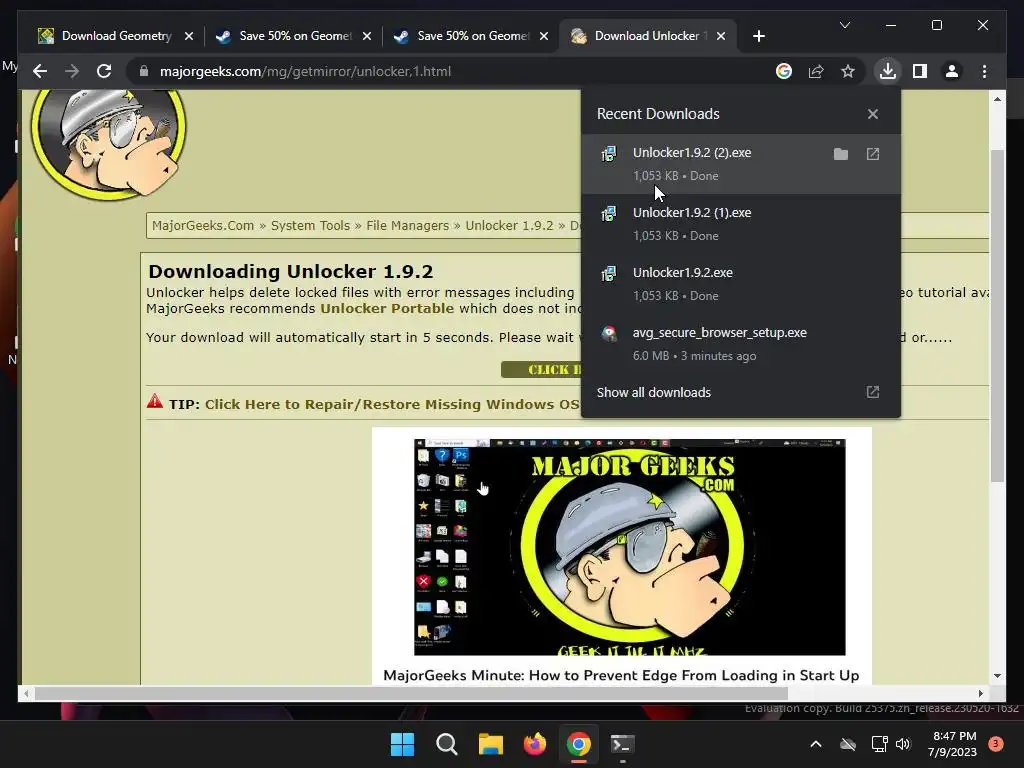Viewport: 1024px width, 768px height.
Task: Open the Unlocker1.9.2 (1).exe download entry
Action: click(741, 223)
